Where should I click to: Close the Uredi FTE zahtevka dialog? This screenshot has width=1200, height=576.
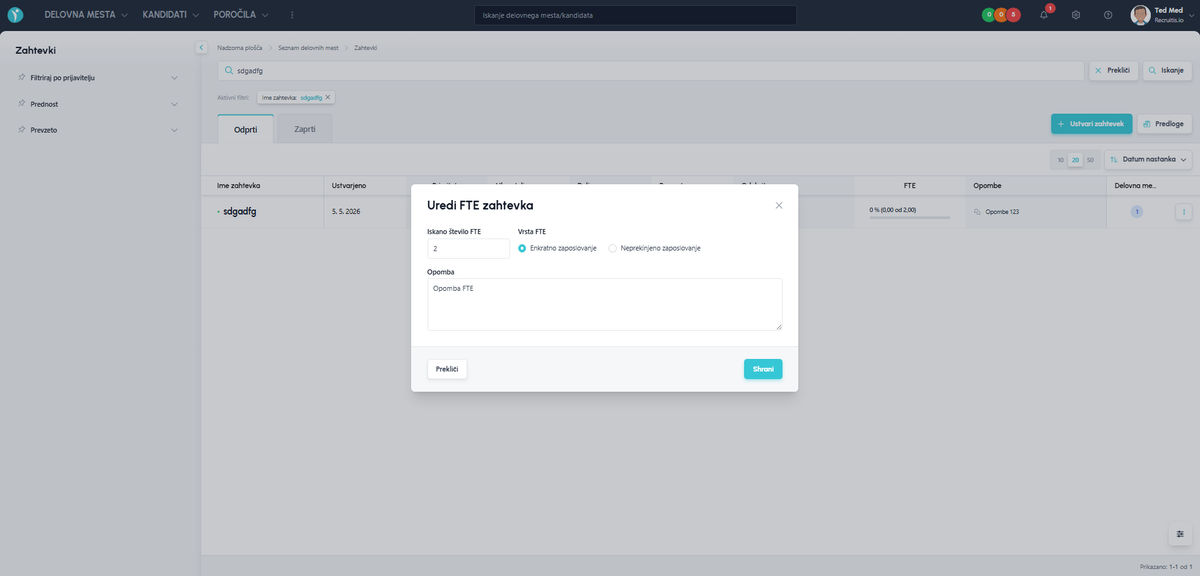[x=779, y=205]
